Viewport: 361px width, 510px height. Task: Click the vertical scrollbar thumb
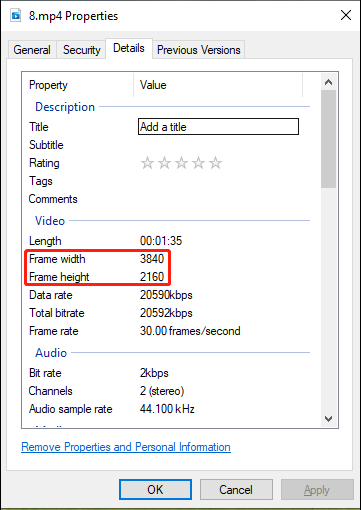coord(328,139)
